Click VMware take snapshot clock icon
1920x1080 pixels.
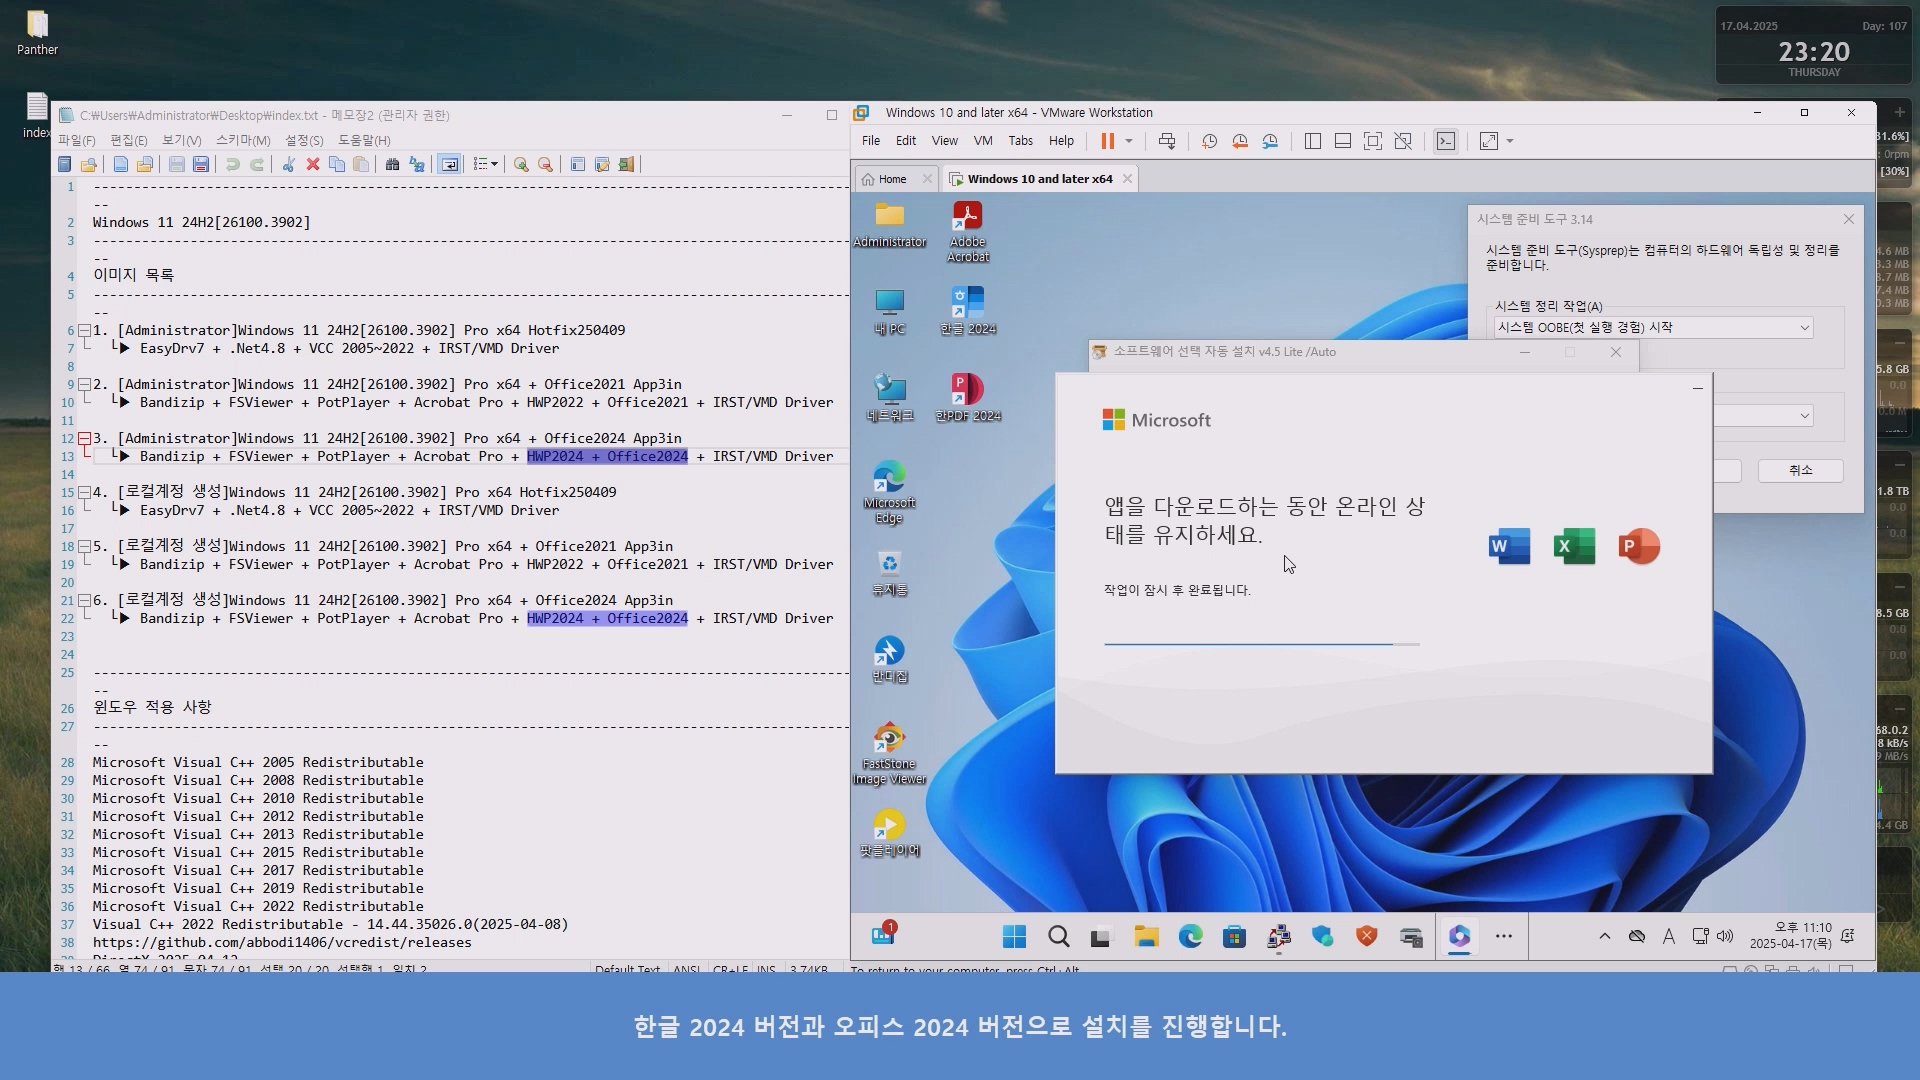1209,141
